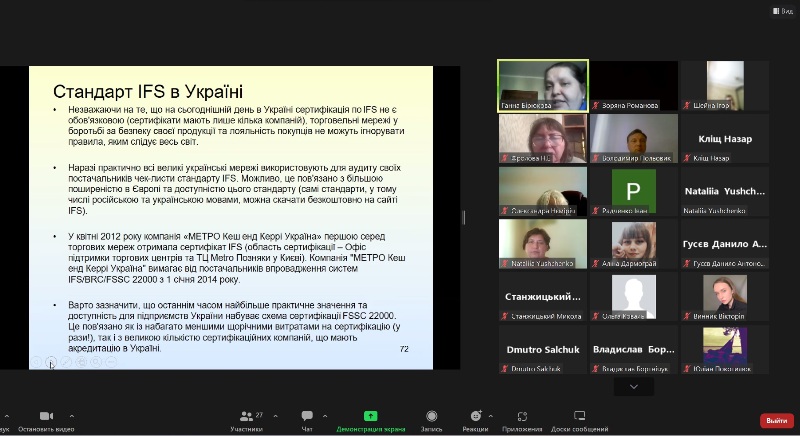Go to previous slide in presentation controls
Screen dimensions: 800x436
point(36,362)
